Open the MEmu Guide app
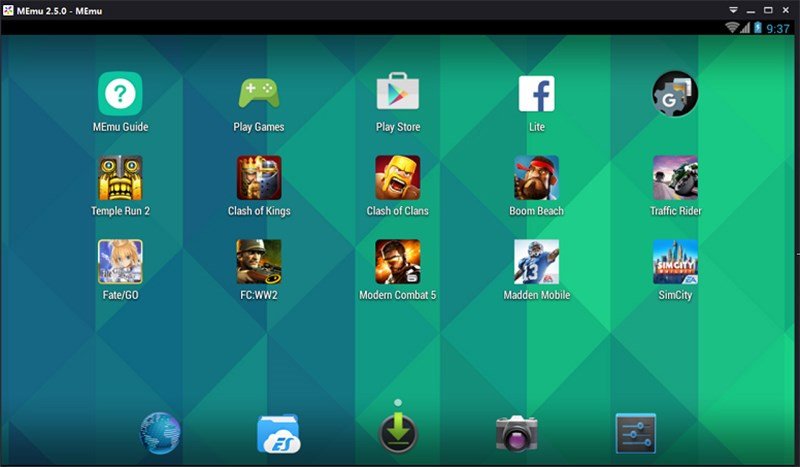Image resolution: width=800 pixels, height=467 pixels. click(x=120, y=94)
